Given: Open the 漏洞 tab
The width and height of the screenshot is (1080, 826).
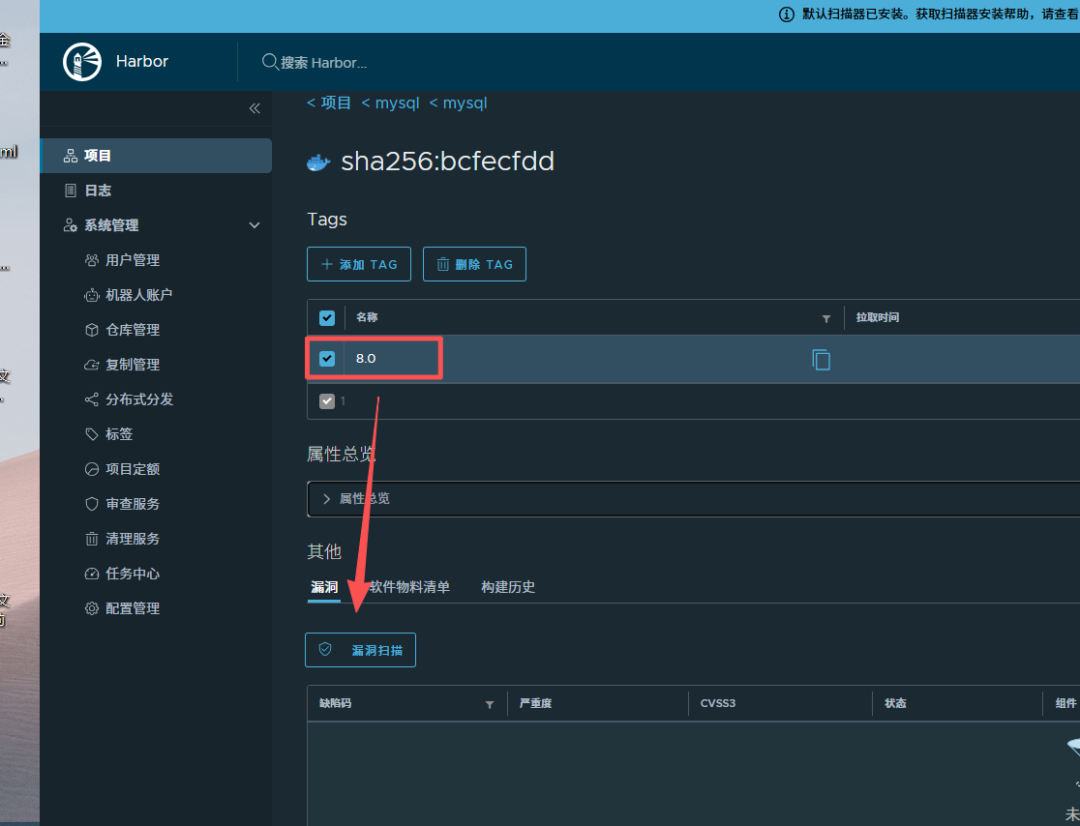Looking at the screenshot, I should point(324,587).
